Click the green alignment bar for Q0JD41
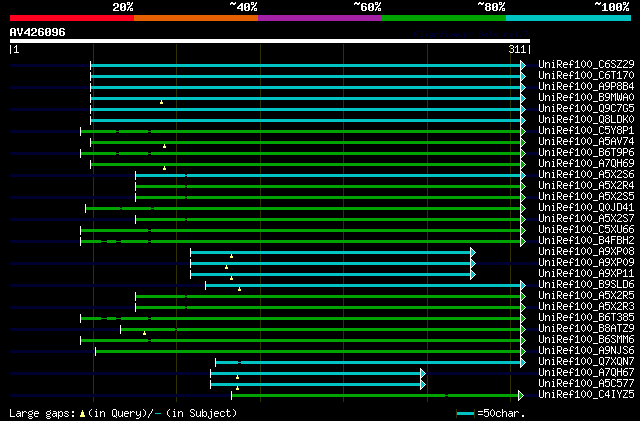The image size is (640, 421). coord(303,209)
